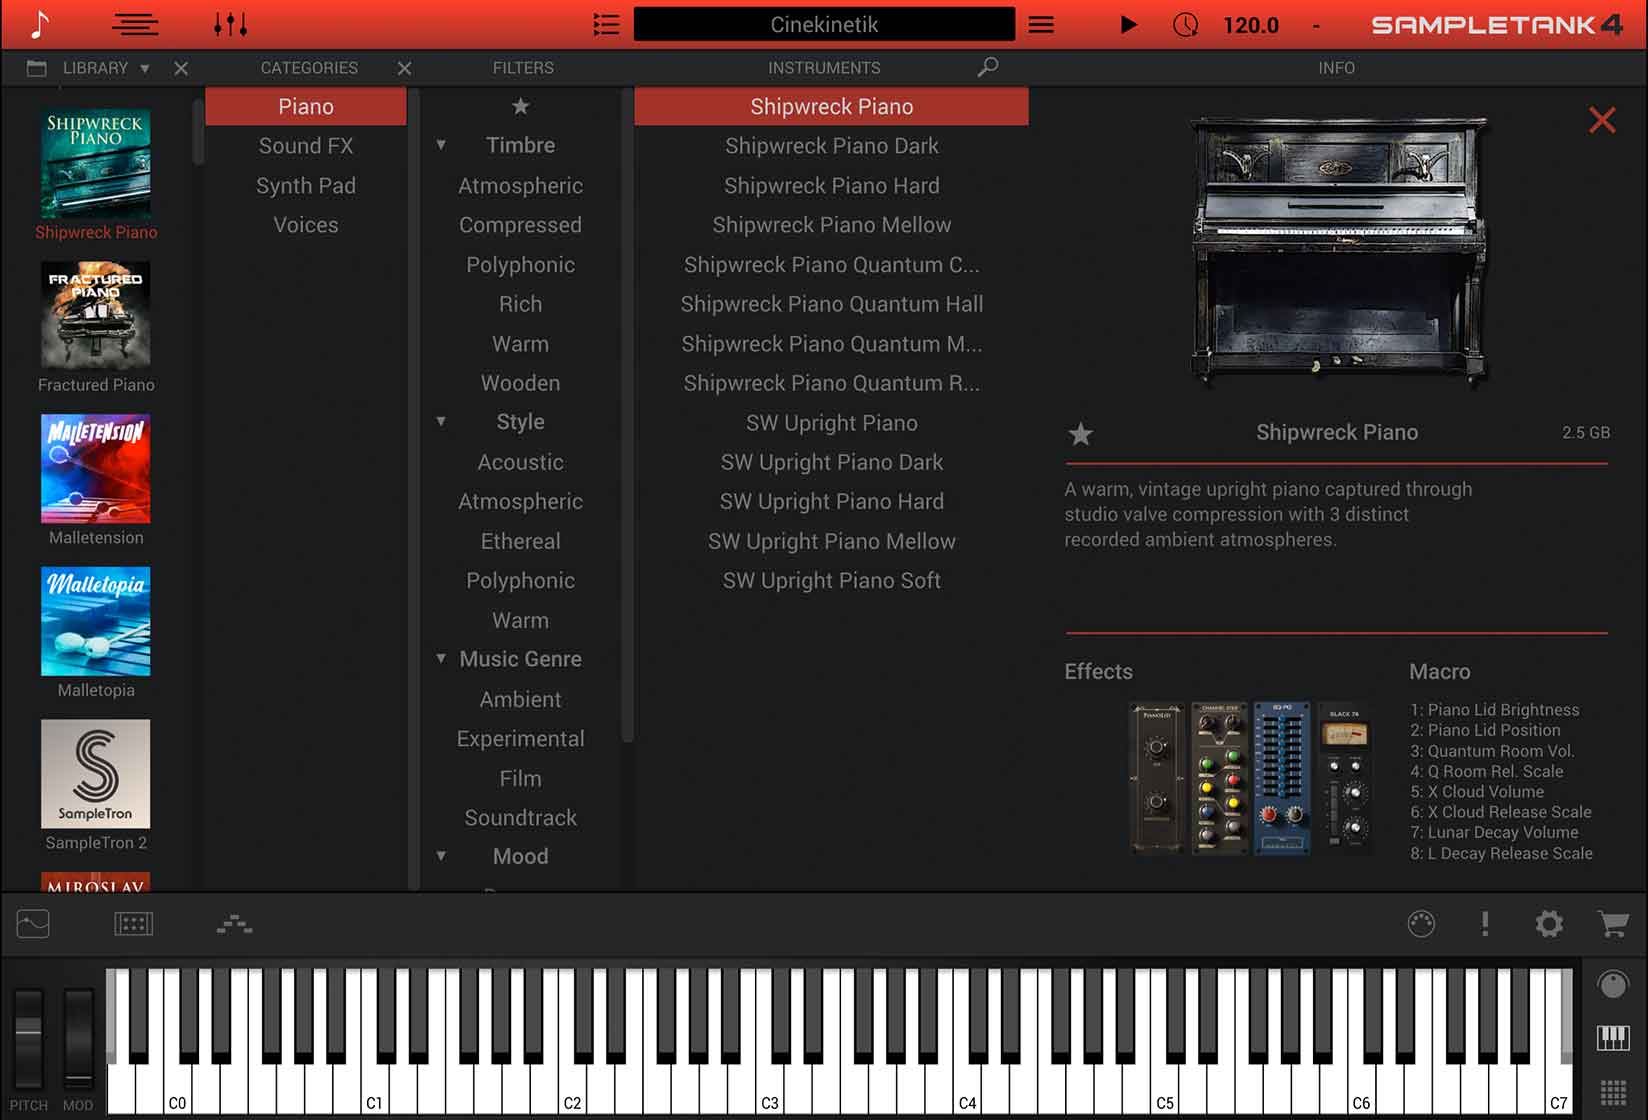Image resolution: width=1648 pixels, height=1120 pixels.
Task: Click the Cinekinetik preset name field
Action: pos(824,24)
